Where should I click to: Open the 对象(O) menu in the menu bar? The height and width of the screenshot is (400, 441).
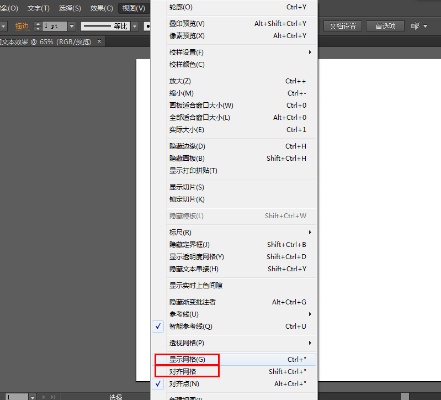[9, 8]
